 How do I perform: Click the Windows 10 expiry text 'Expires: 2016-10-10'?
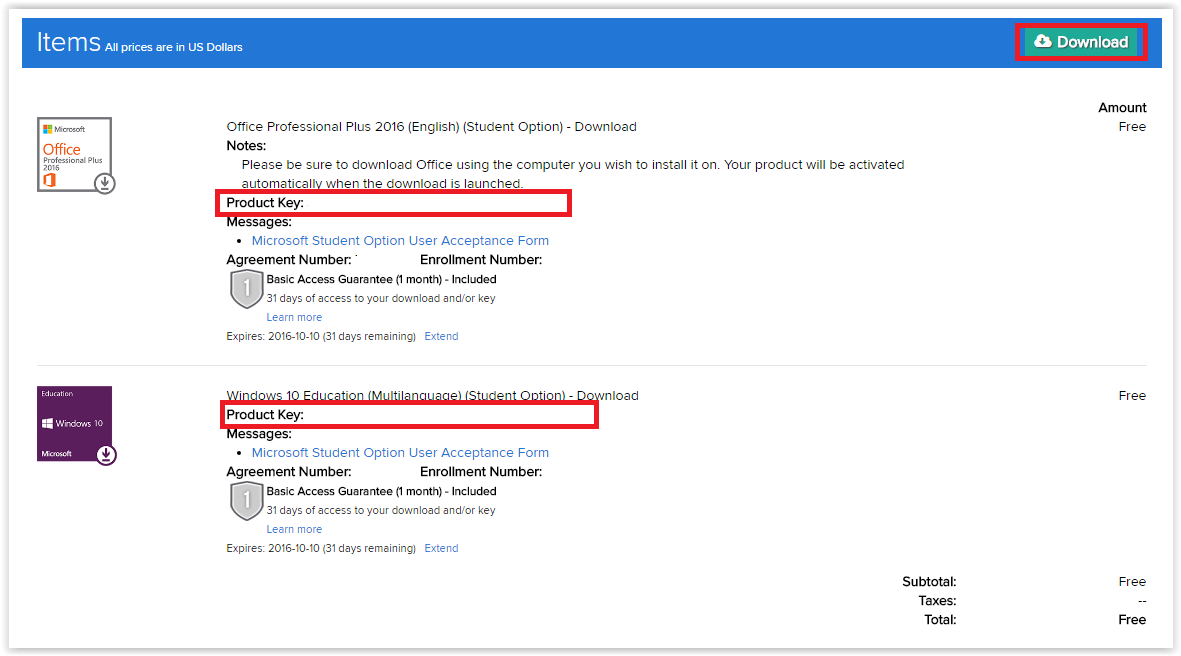tap(273, 548)
